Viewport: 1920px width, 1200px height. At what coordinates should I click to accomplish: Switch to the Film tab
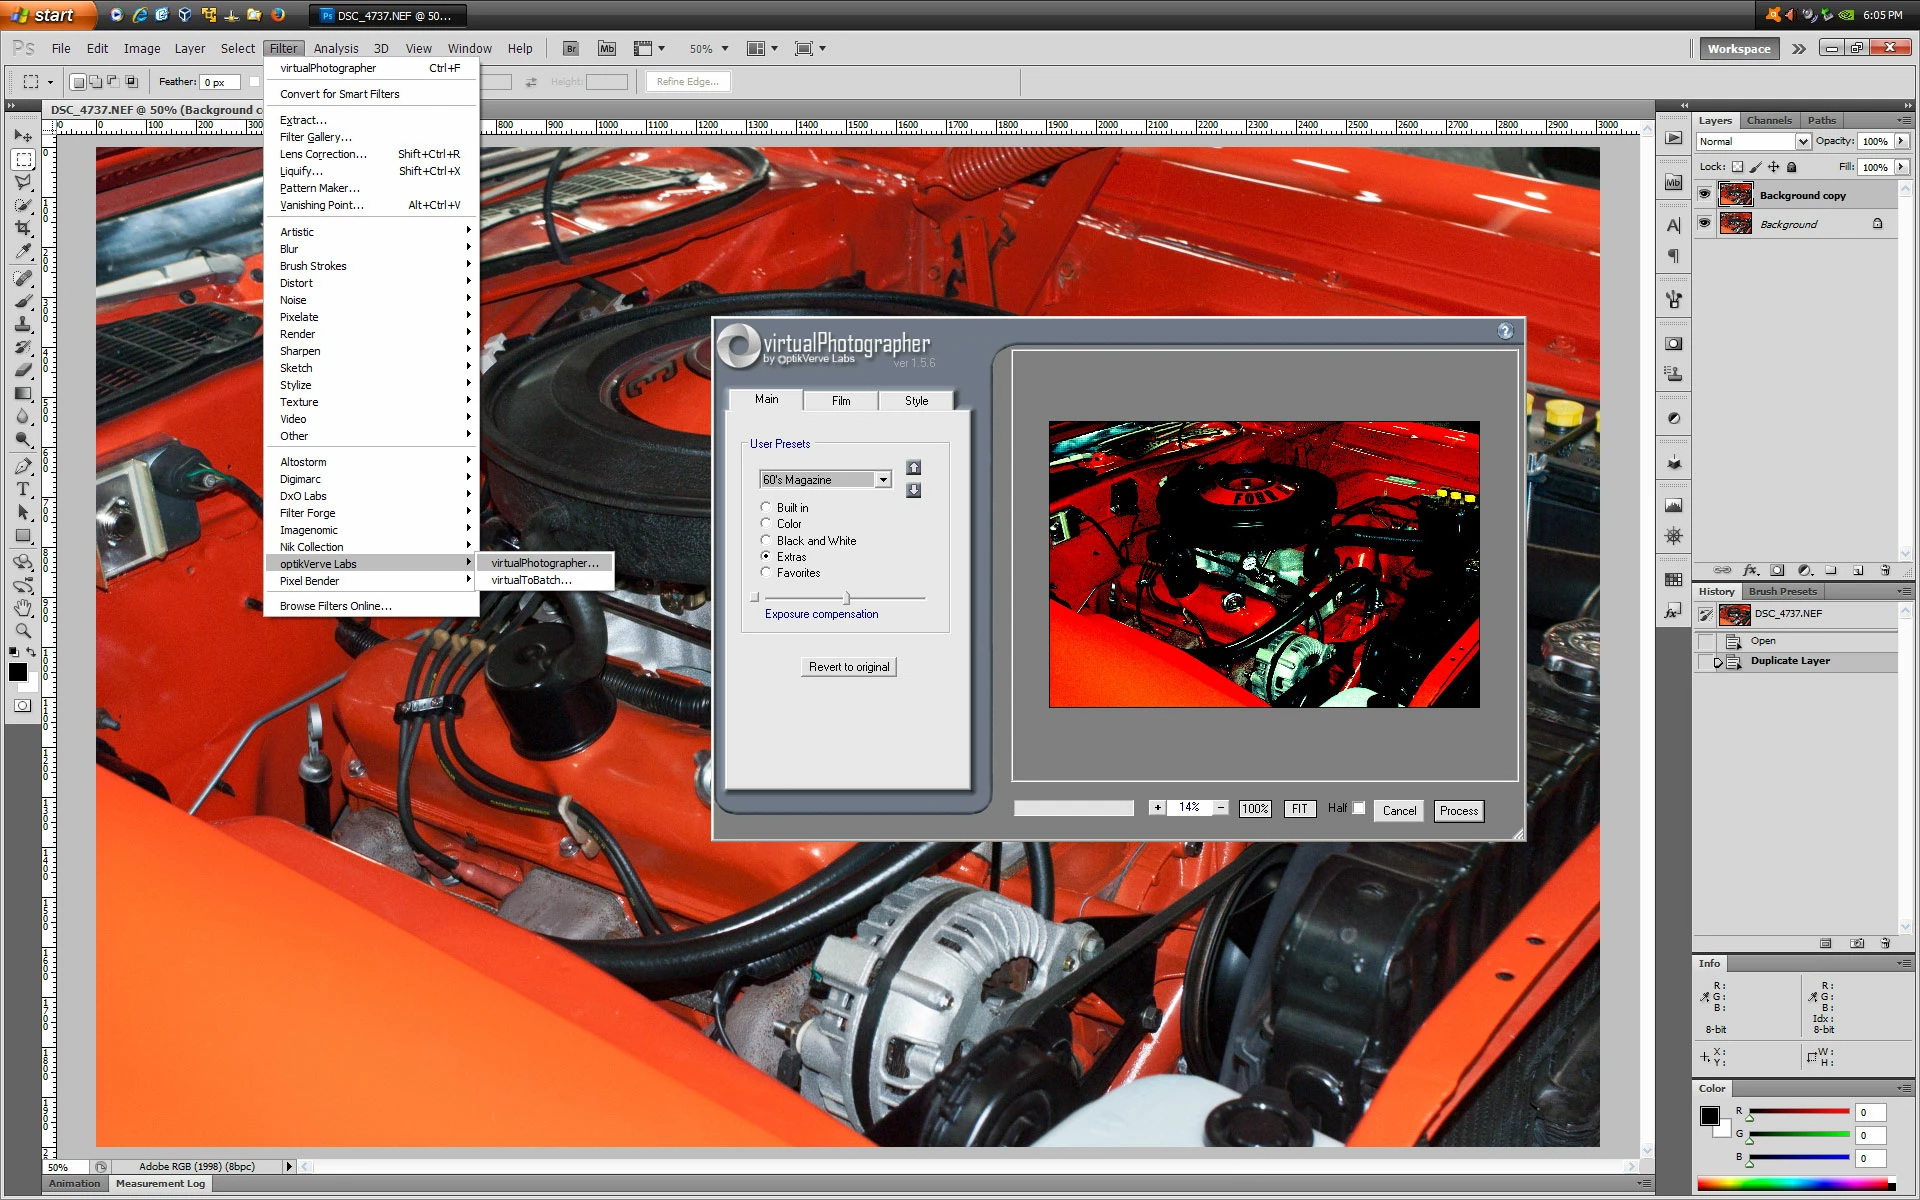841,401
